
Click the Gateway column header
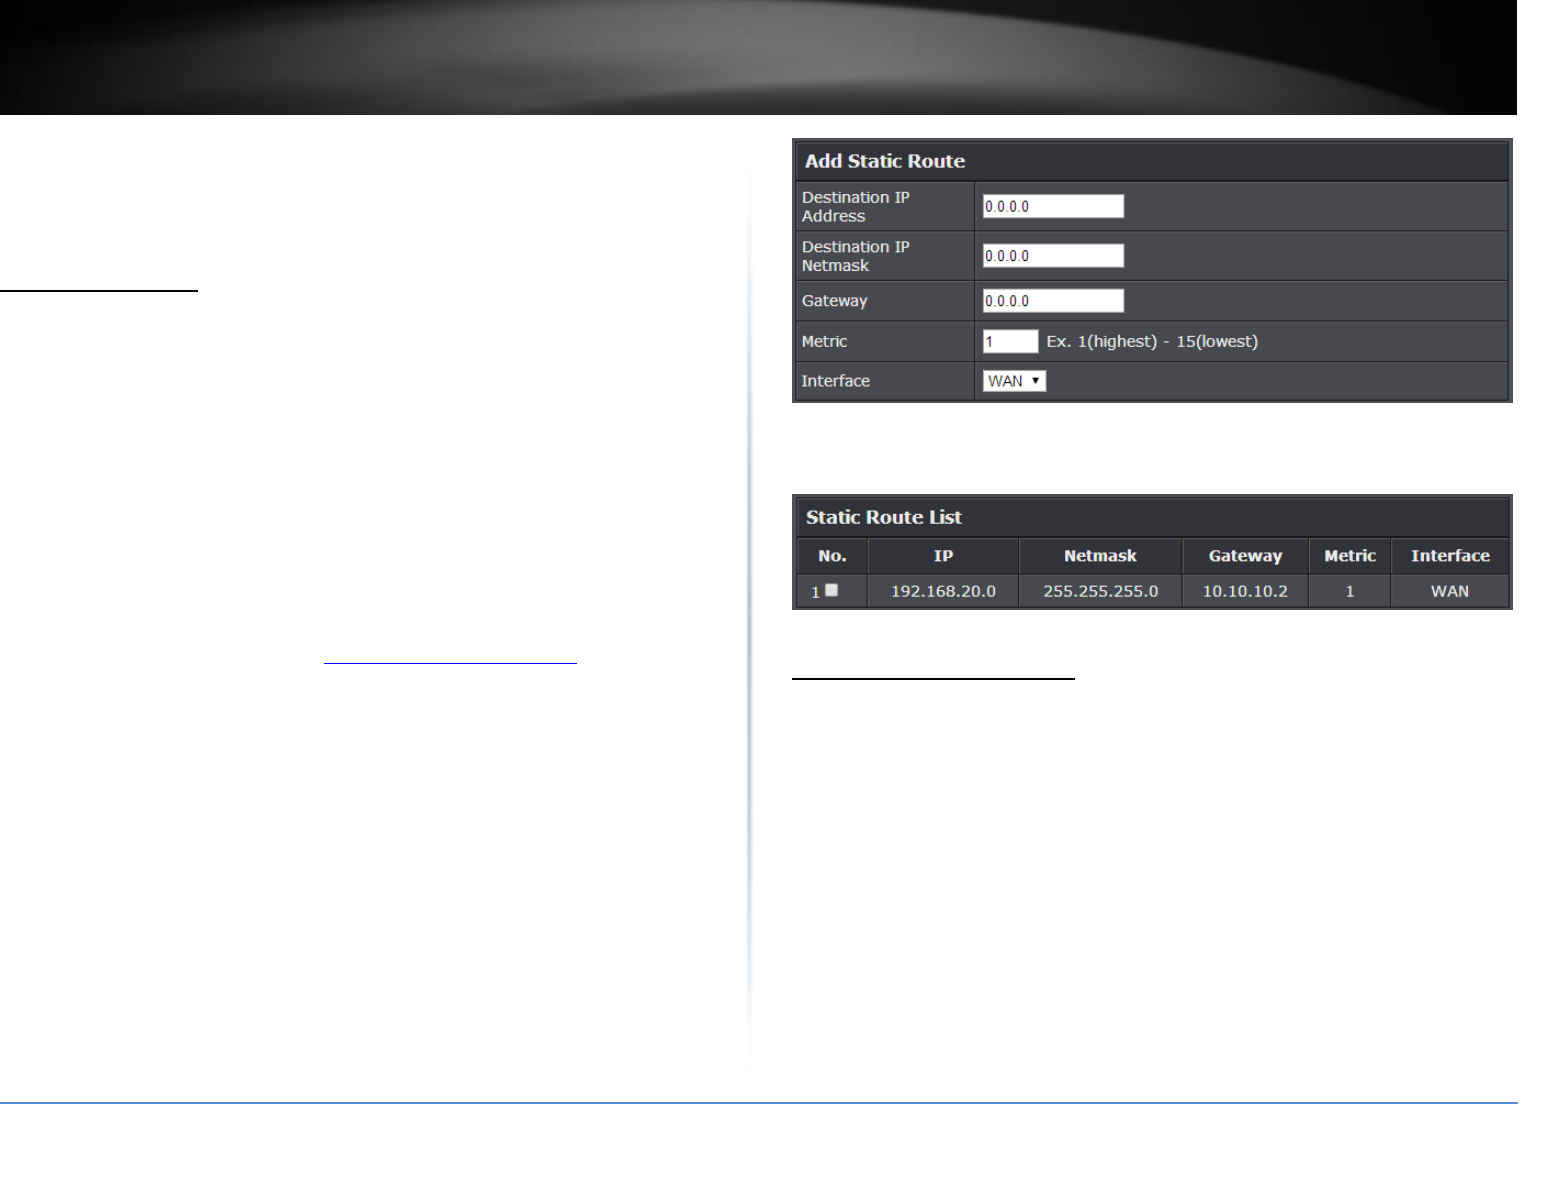click(x=1245, y=556)
